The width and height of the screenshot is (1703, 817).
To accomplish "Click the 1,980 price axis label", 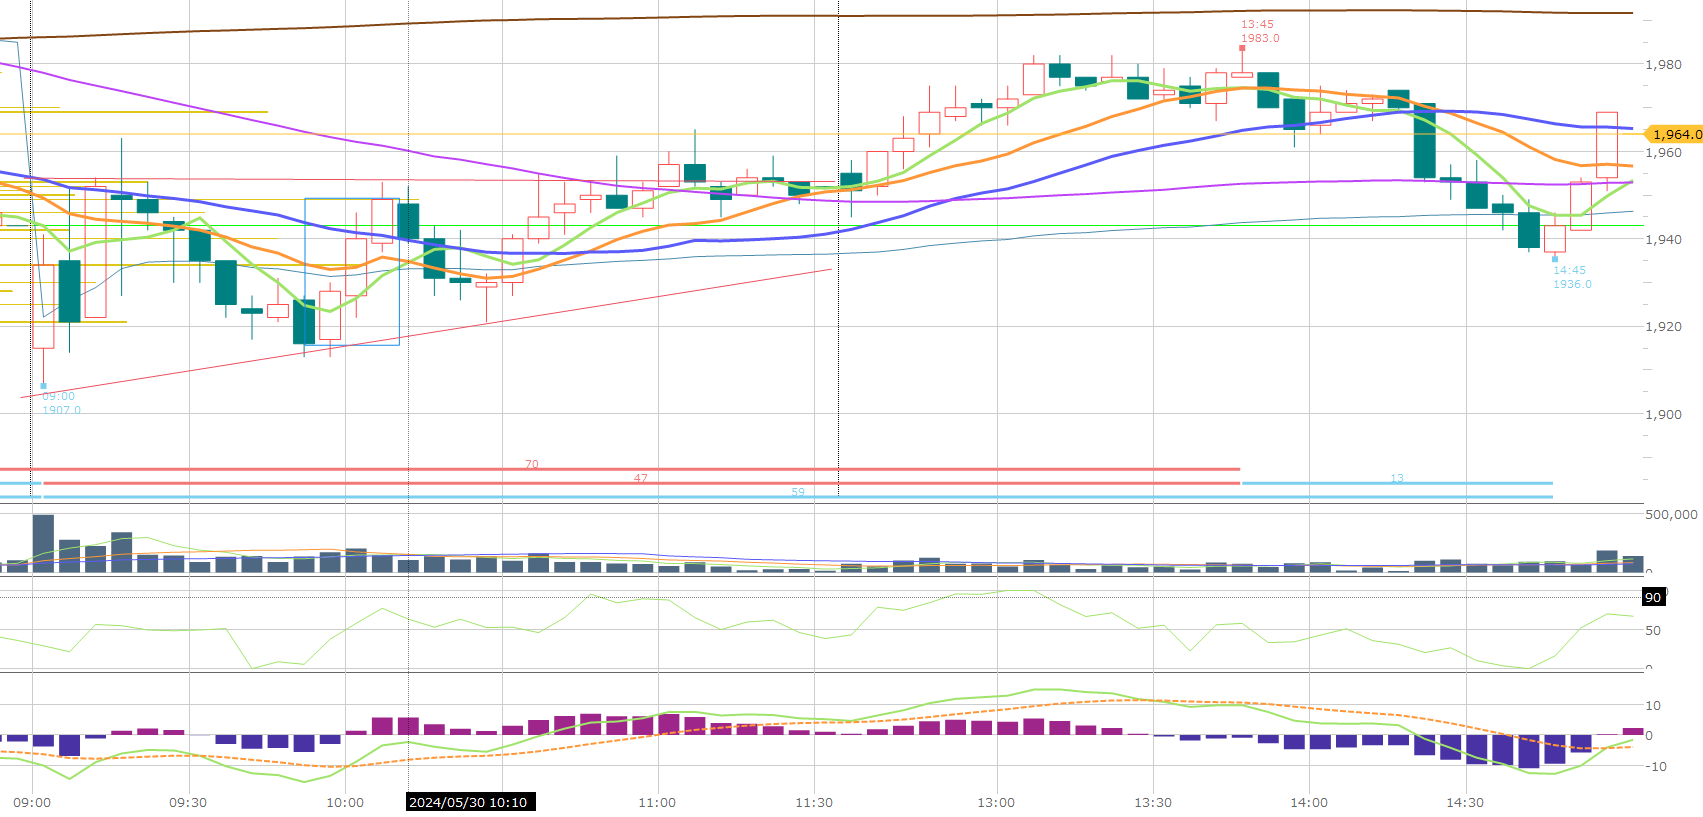I will pyautogui.click(x=1663, y=65).
